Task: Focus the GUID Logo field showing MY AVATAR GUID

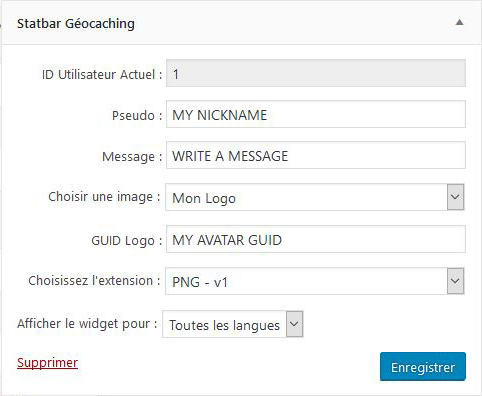Action: [x=316, y=239]
